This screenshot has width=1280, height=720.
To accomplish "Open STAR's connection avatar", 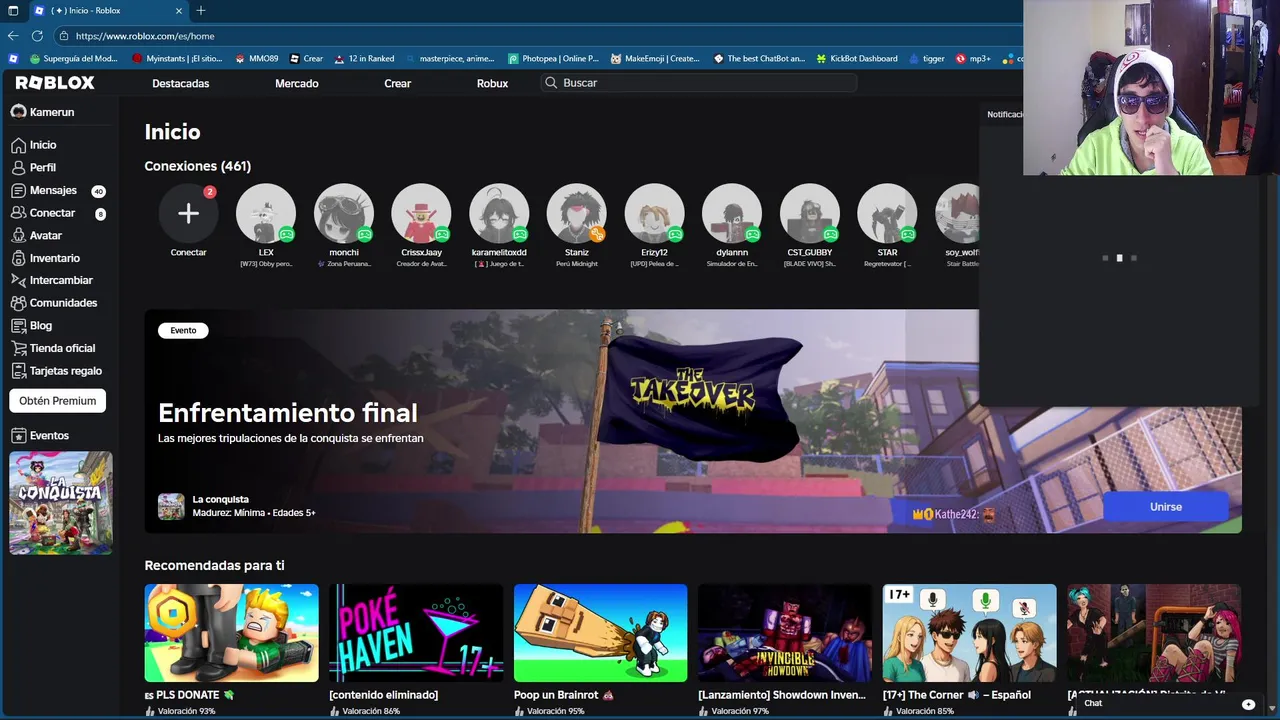I will pyautogui.click(x=887, y=213).
